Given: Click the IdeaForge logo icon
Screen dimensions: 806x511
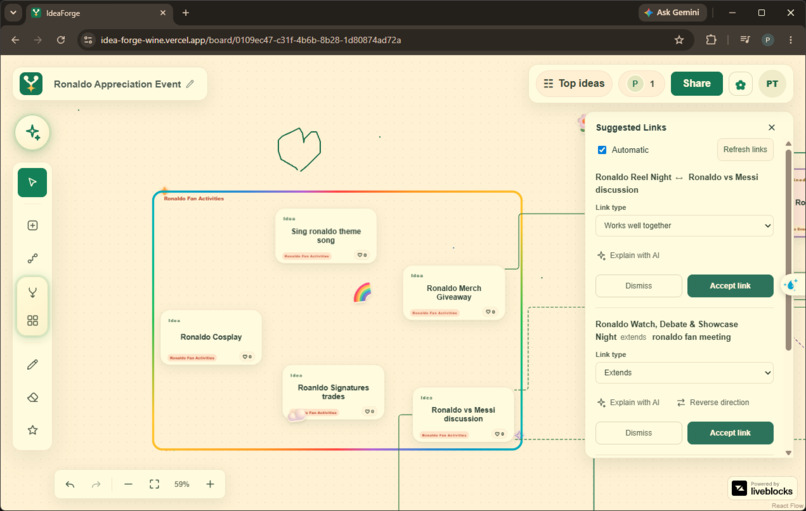Looking at the screenshot, I should pyautogui.click(x=31, y=83).
